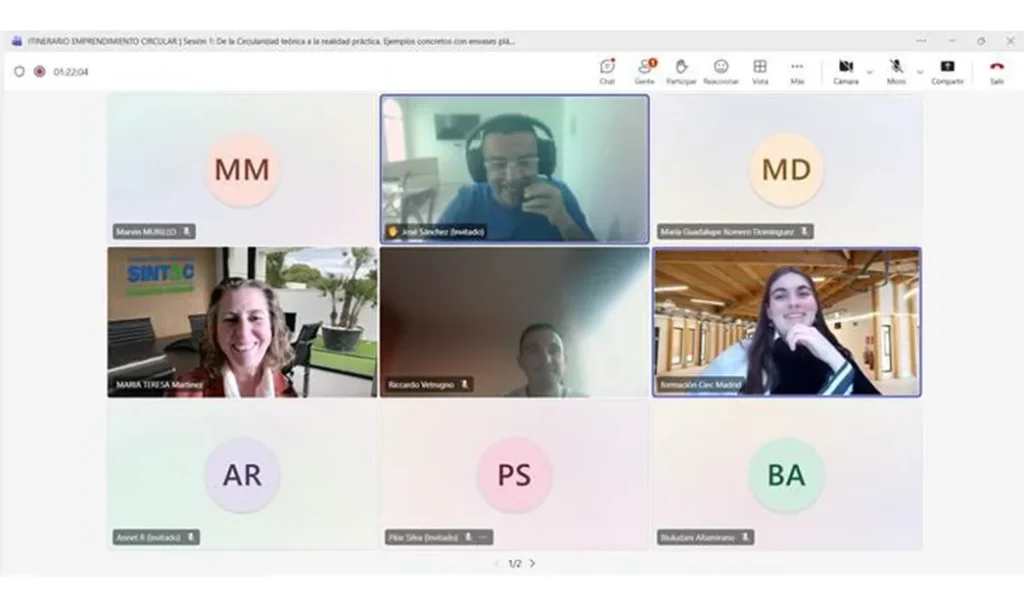Image resolution: width=1024 pixels, height=607 pixels.
Task: Select Formación Ciec Madrid video tile
Action: 787,322
